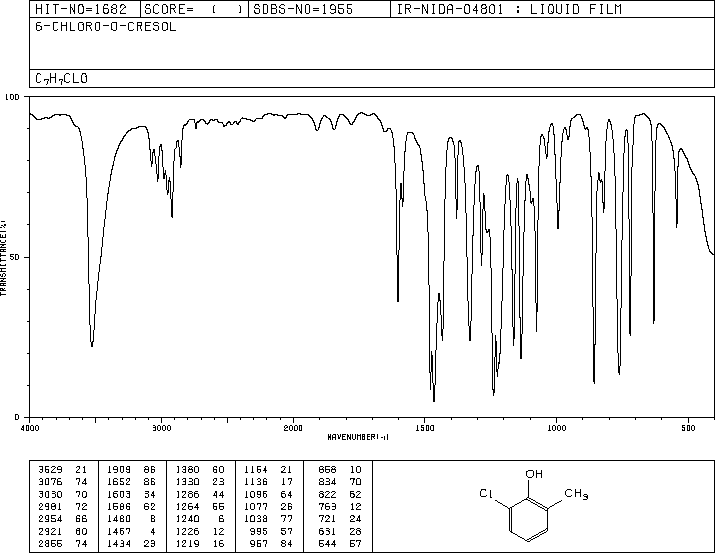This screenshot has height=553, width=715.
Task: Click the 1000 x-axis tick label
Action: (x=556, y=428)
